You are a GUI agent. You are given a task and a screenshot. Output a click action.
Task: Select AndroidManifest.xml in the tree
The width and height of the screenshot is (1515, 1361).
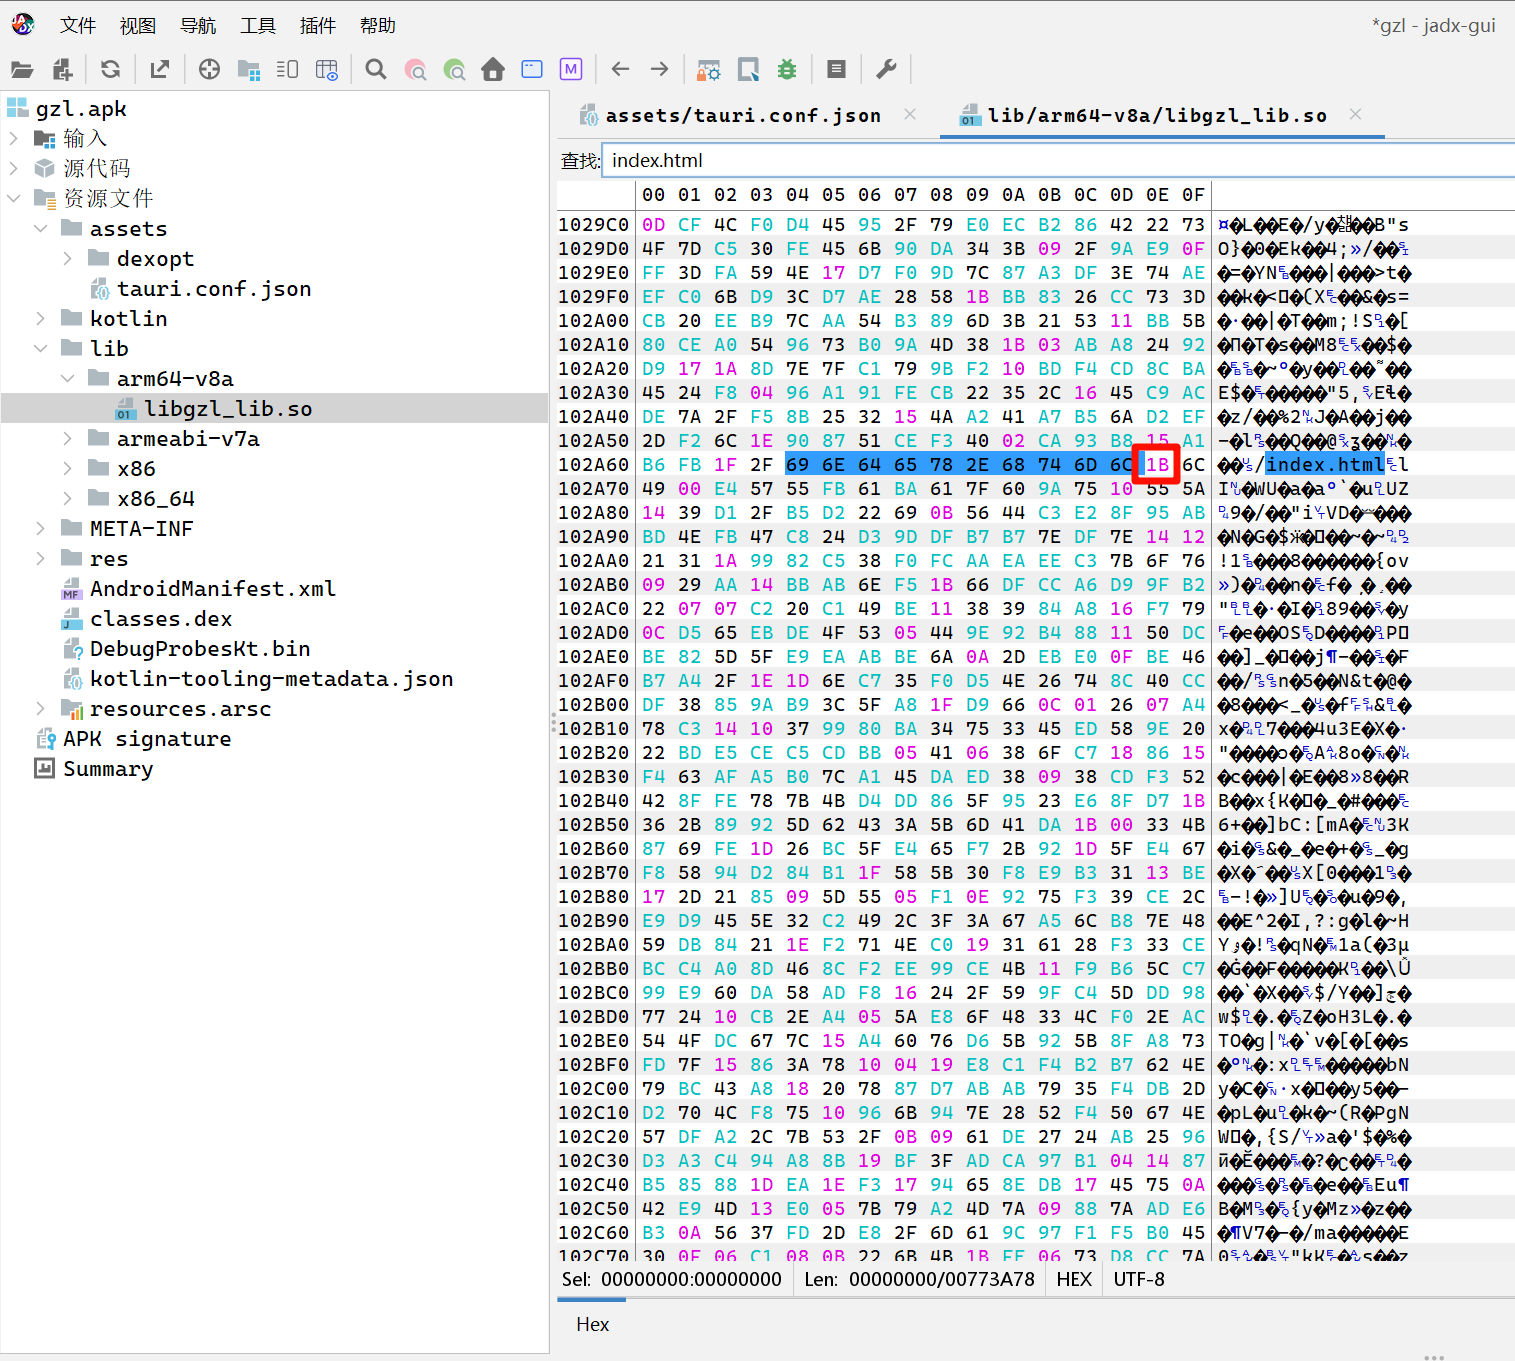pyautogui.click(x=212, y=589)
